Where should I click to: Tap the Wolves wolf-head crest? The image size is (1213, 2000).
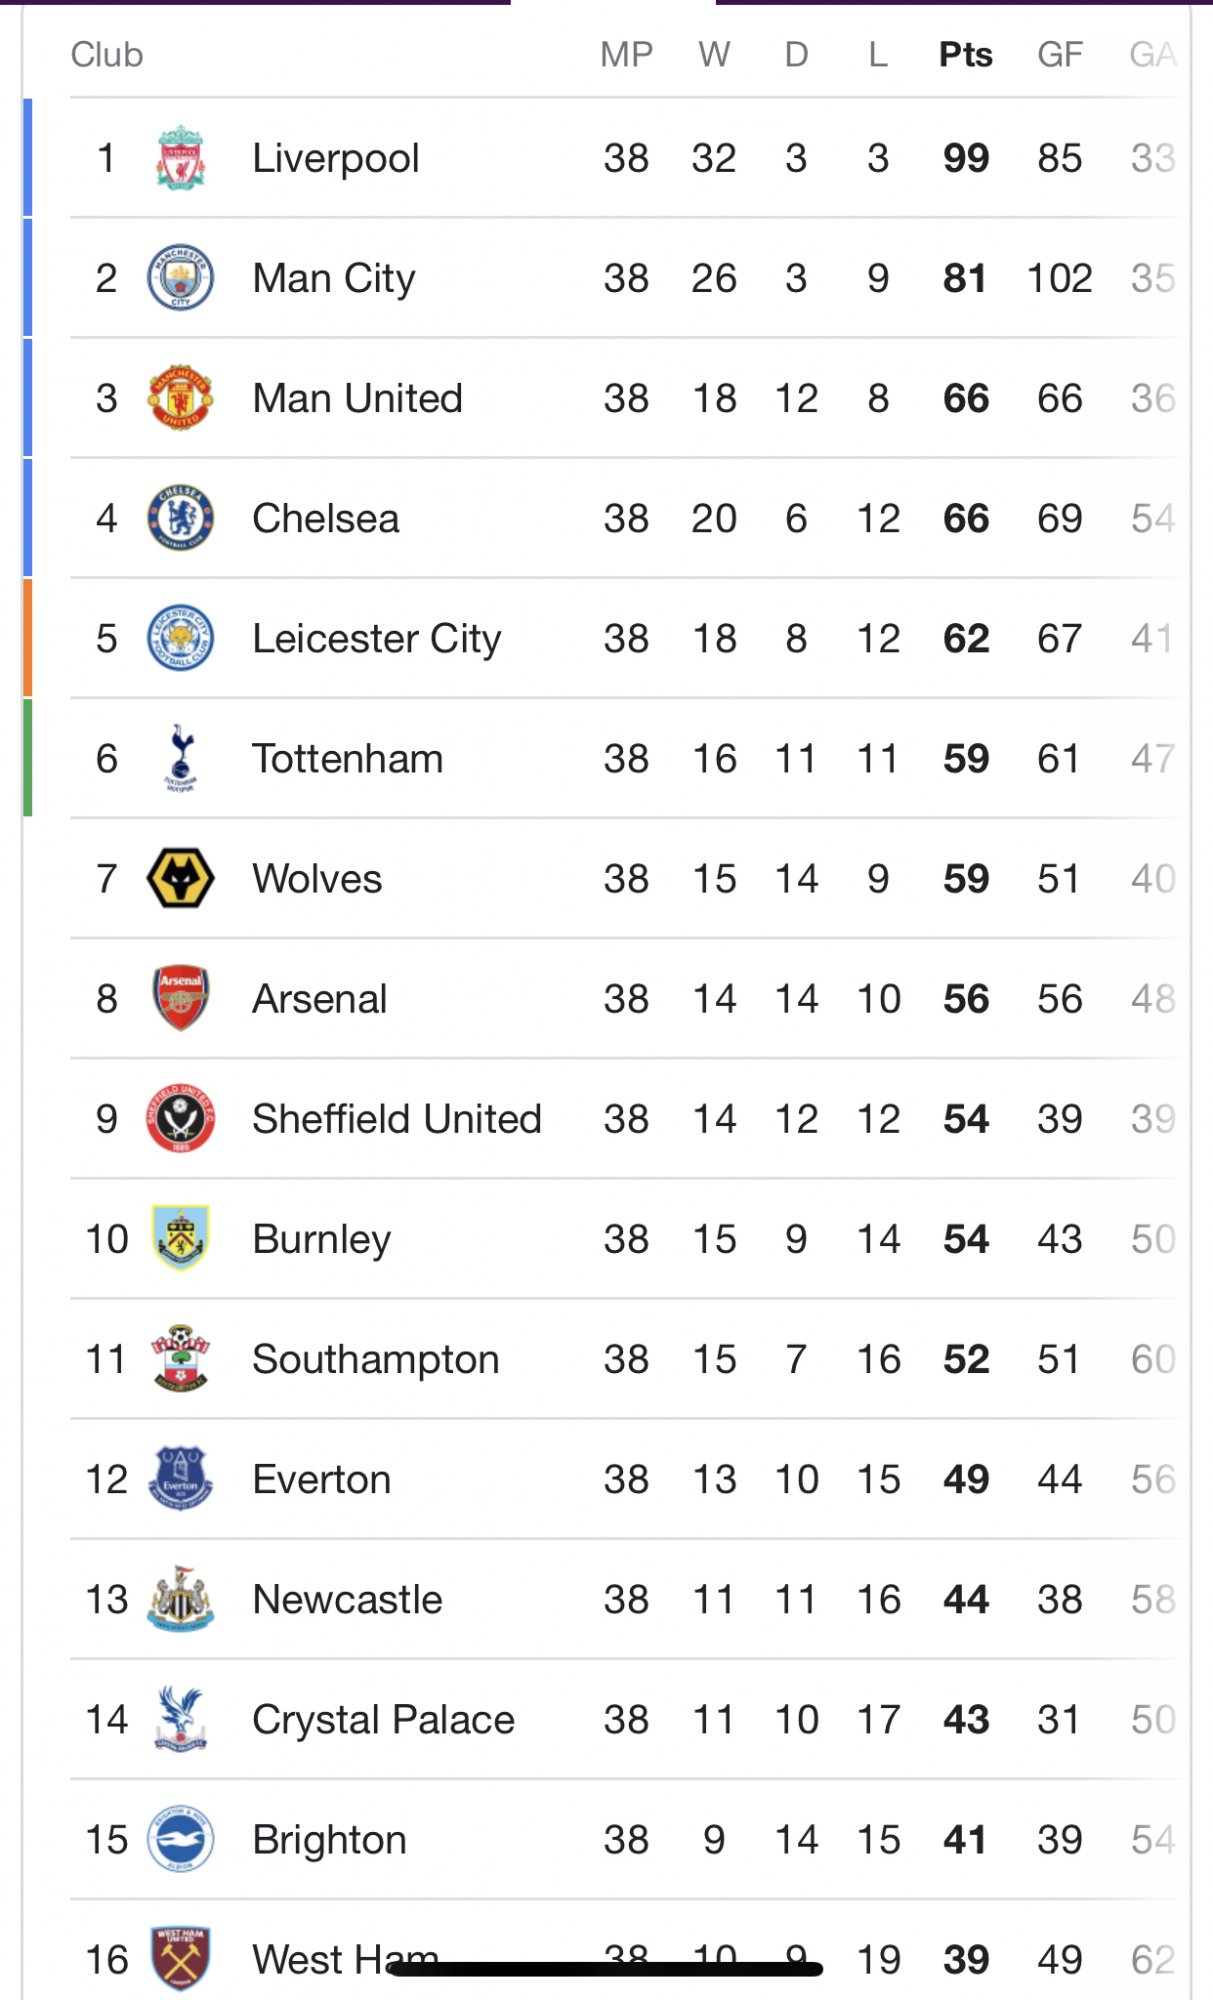(180, 878)
